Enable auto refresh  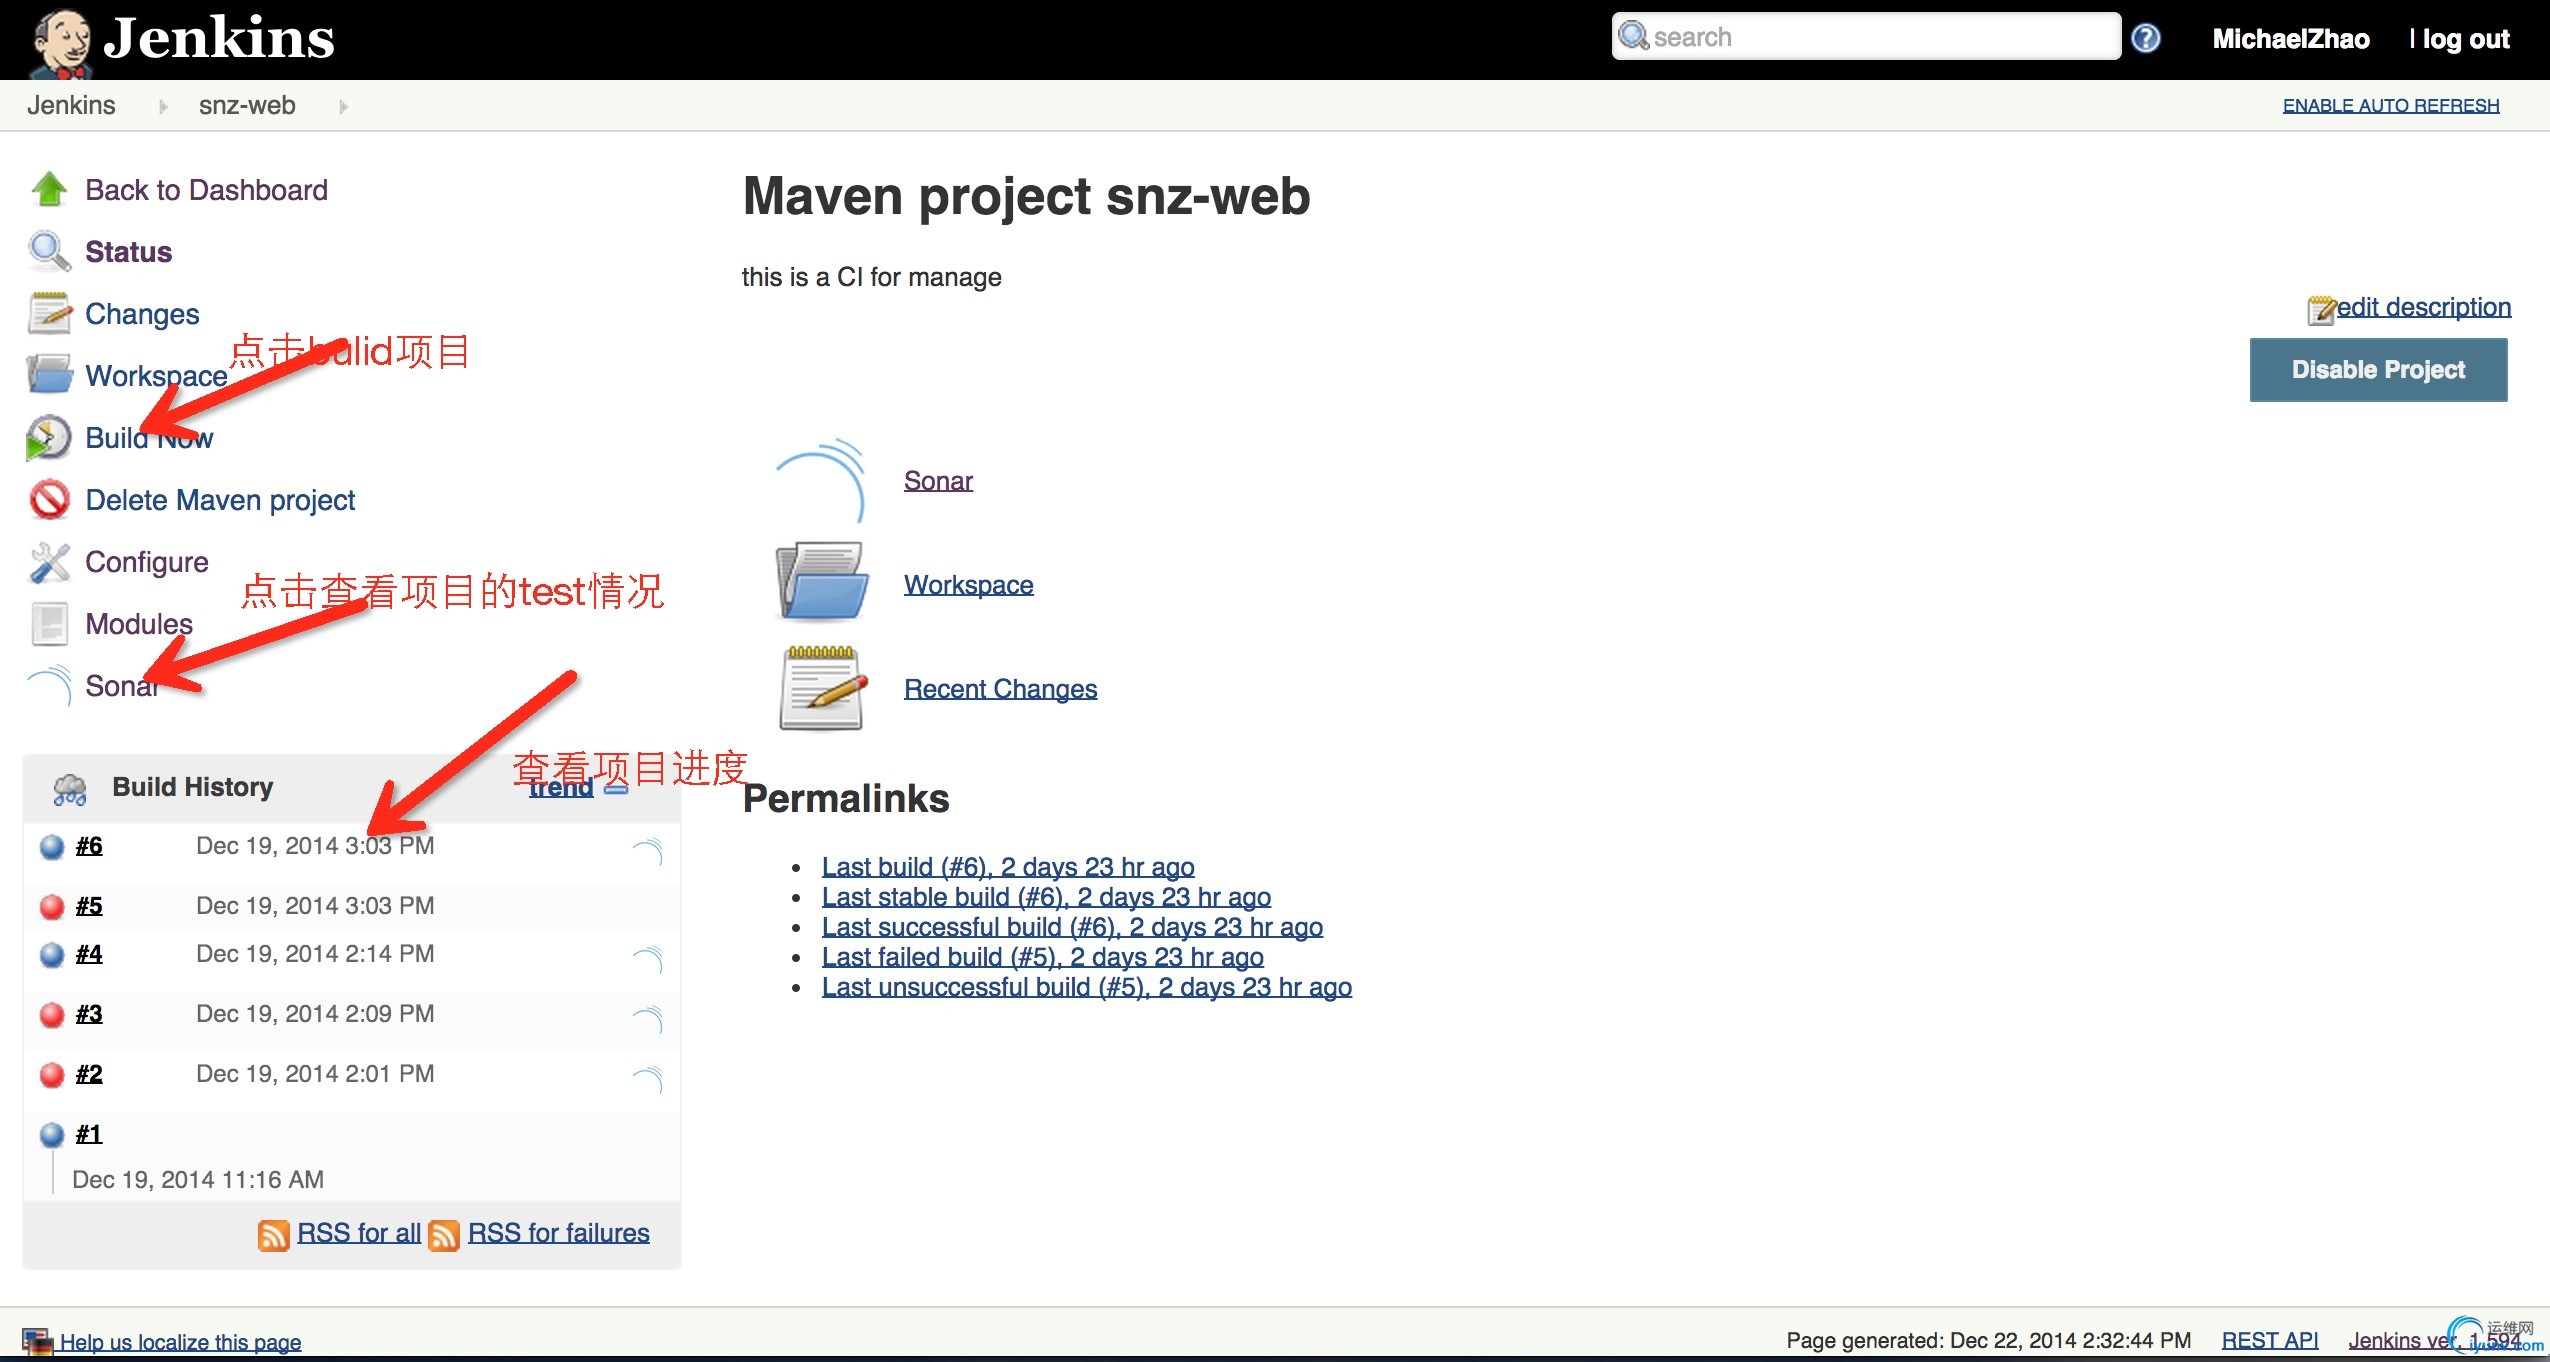coord(2390,105)
